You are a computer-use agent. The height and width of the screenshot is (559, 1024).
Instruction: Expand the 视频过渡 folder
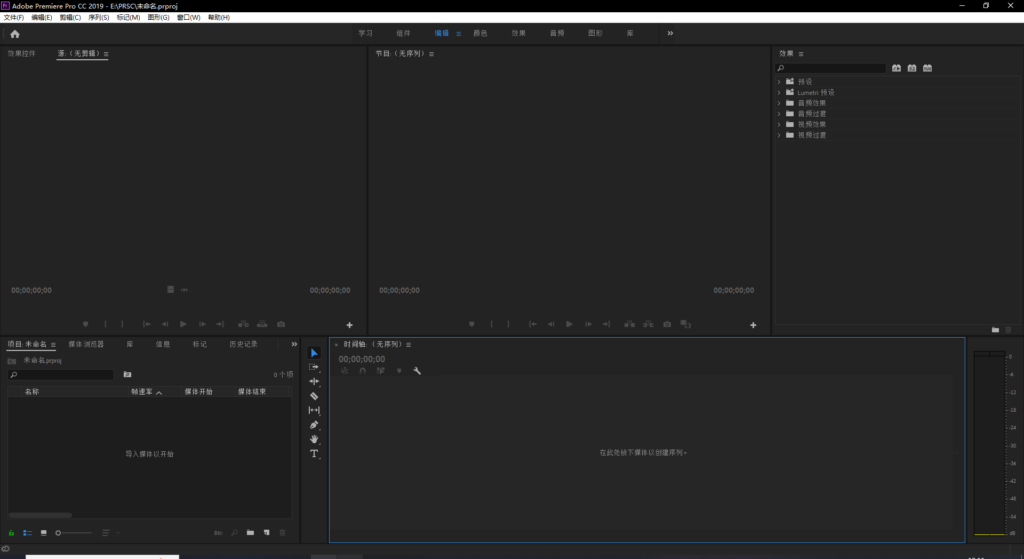click(779, 135)
